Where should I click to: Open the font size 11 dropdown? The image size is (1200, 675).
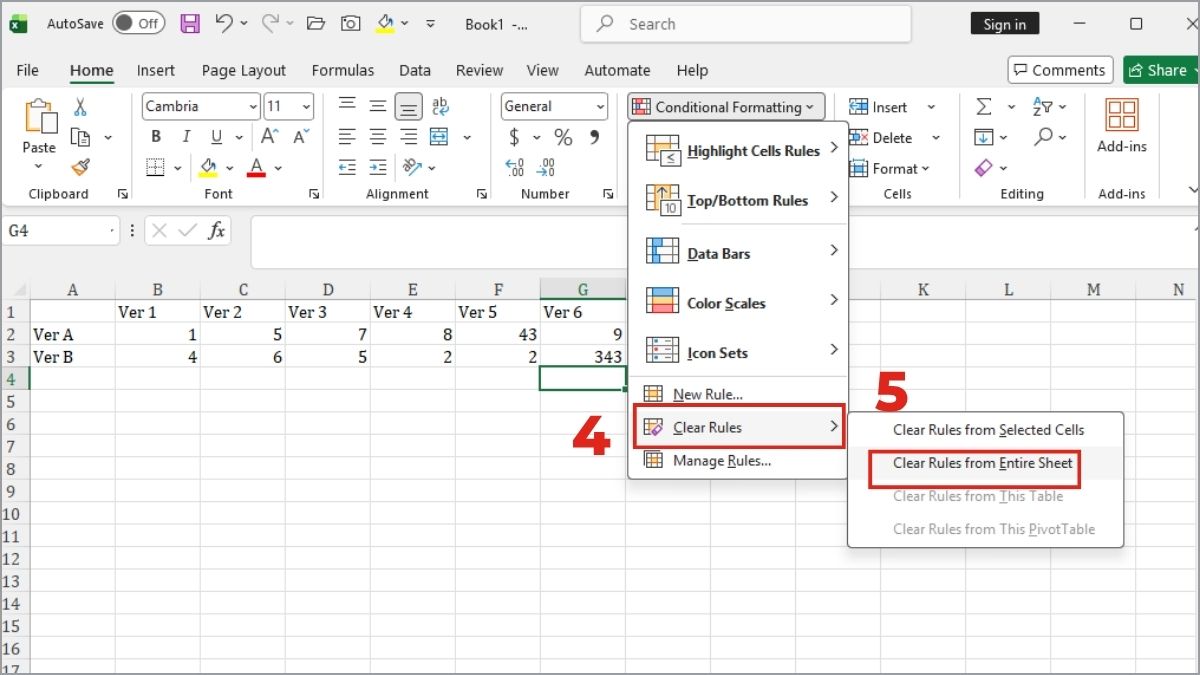point(305,106)
